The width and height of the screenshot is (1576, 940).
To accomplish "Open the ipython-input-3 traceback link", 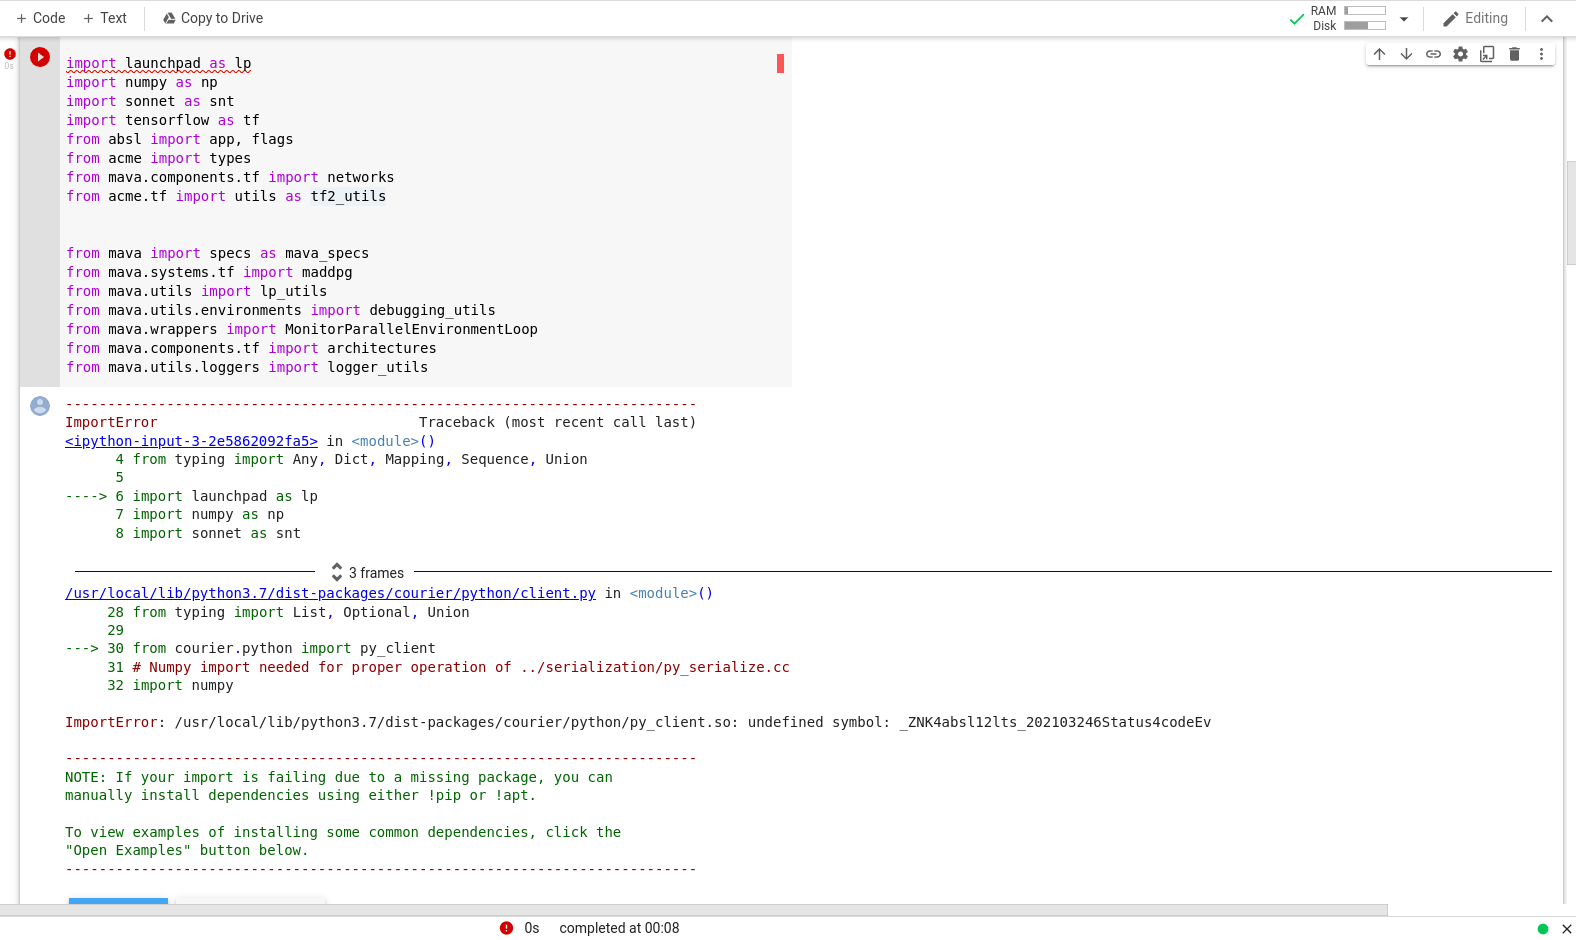I will [x=191, y=441].
